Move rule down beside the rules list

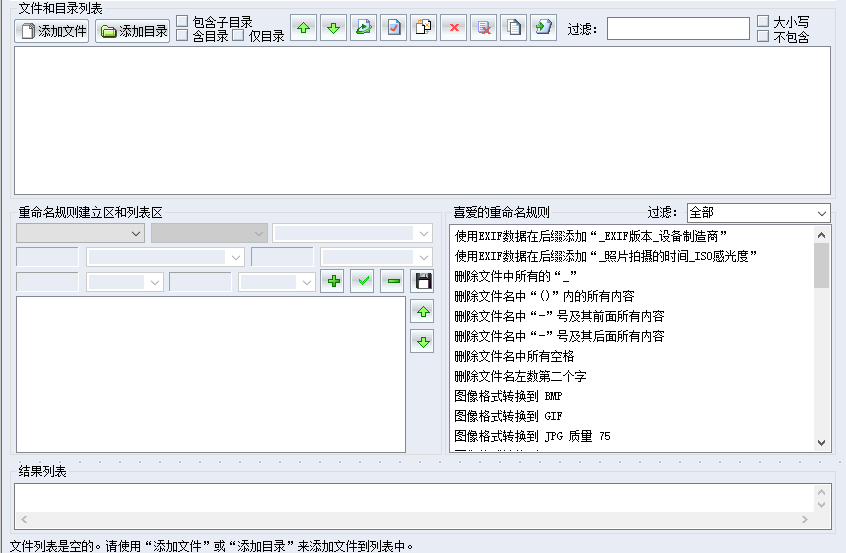(x=422, y=342)
